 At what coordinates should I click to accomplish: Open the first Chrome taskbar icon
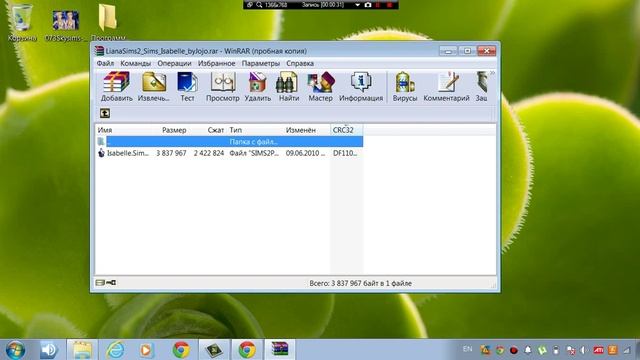[180, 350]
